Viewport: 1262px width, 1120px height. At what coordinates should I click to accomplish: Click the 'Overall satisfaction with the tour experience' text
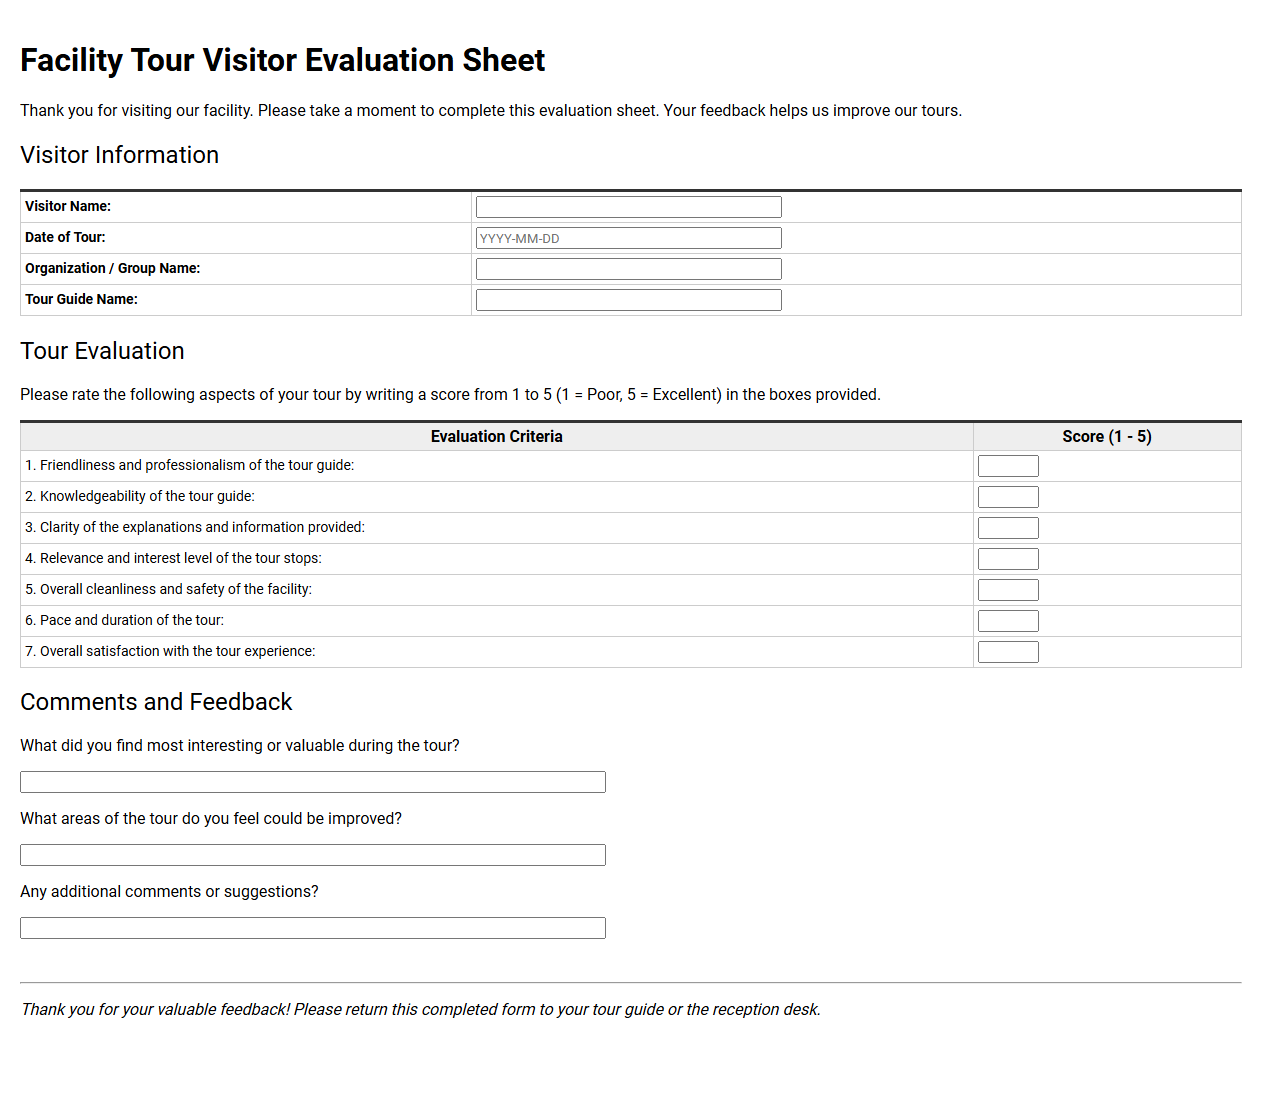coord(170,651)
